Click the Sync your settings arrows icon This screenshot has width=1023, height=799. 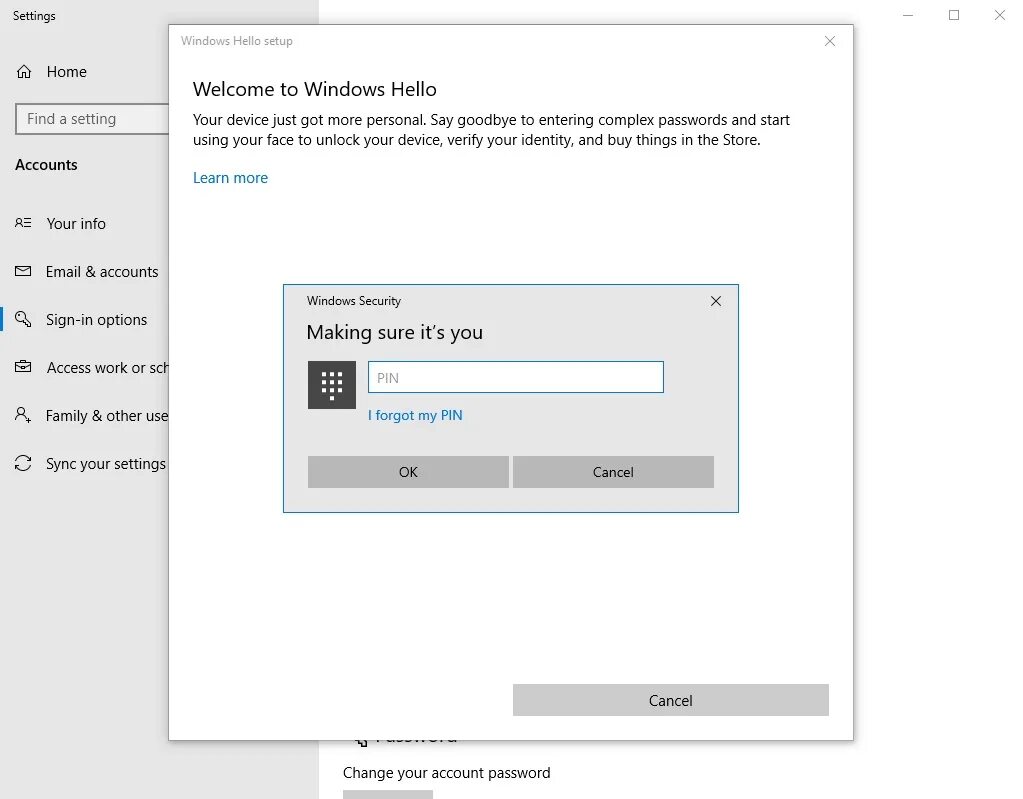(x=23, y=463)
